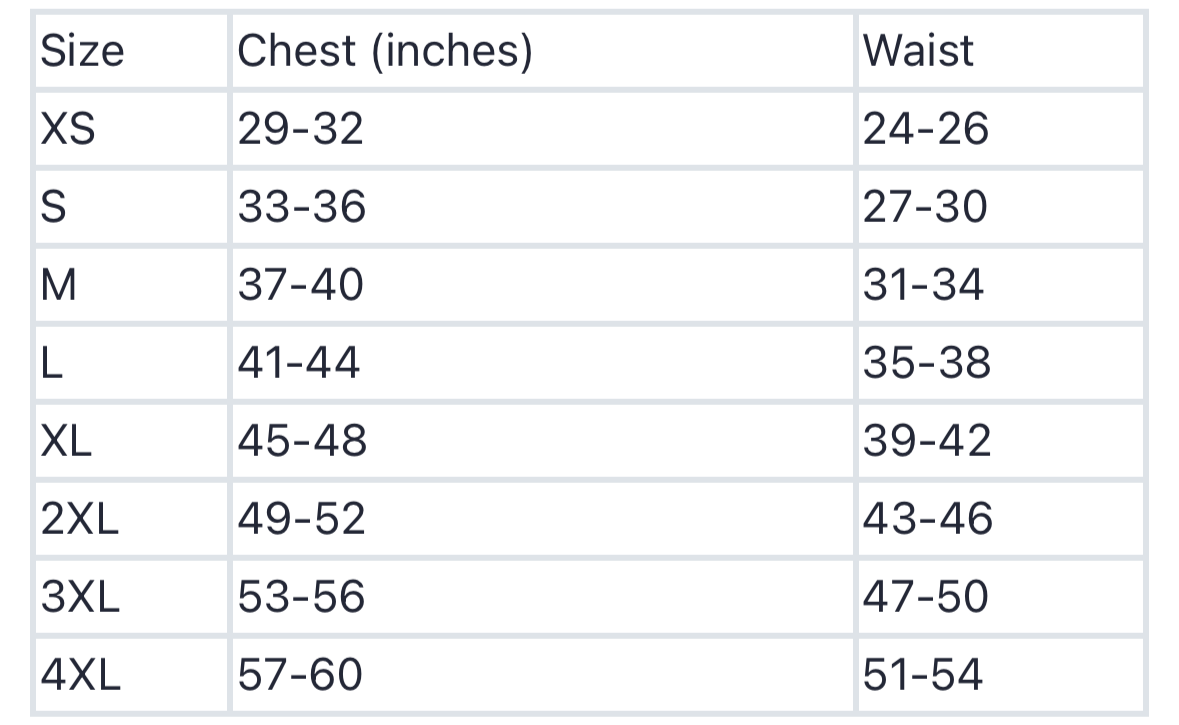This screenshot has width=1179, height=725.
Task: Select waist range 39-42
Action: [x=927, y=440]
